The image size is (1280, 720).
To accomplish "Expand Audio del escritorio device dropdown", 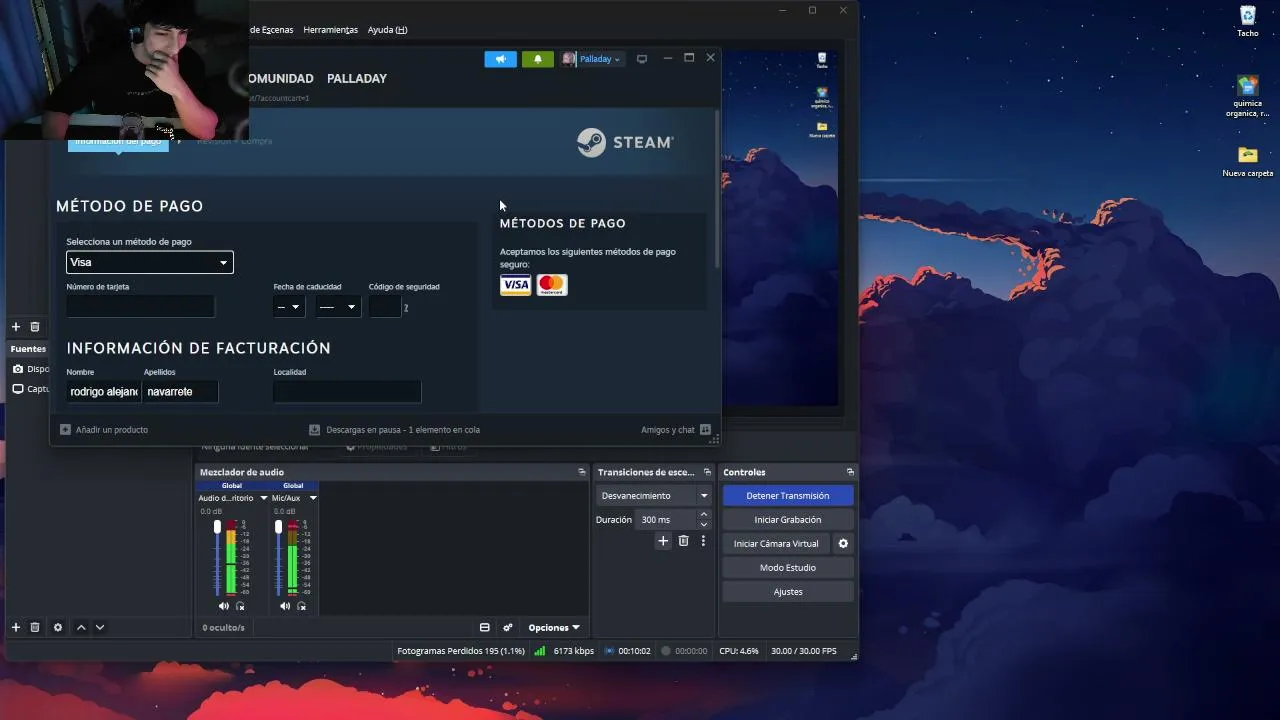I will 264,498.
